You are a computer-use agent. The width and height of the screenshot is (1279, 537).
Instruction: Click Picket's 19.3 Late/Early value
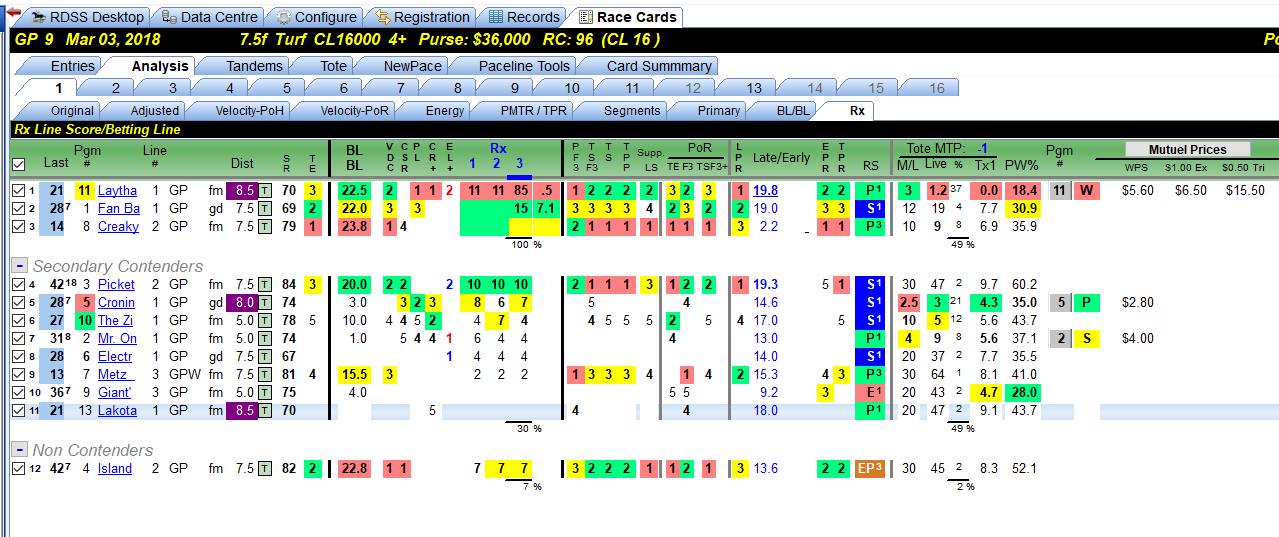click(766, 284)
